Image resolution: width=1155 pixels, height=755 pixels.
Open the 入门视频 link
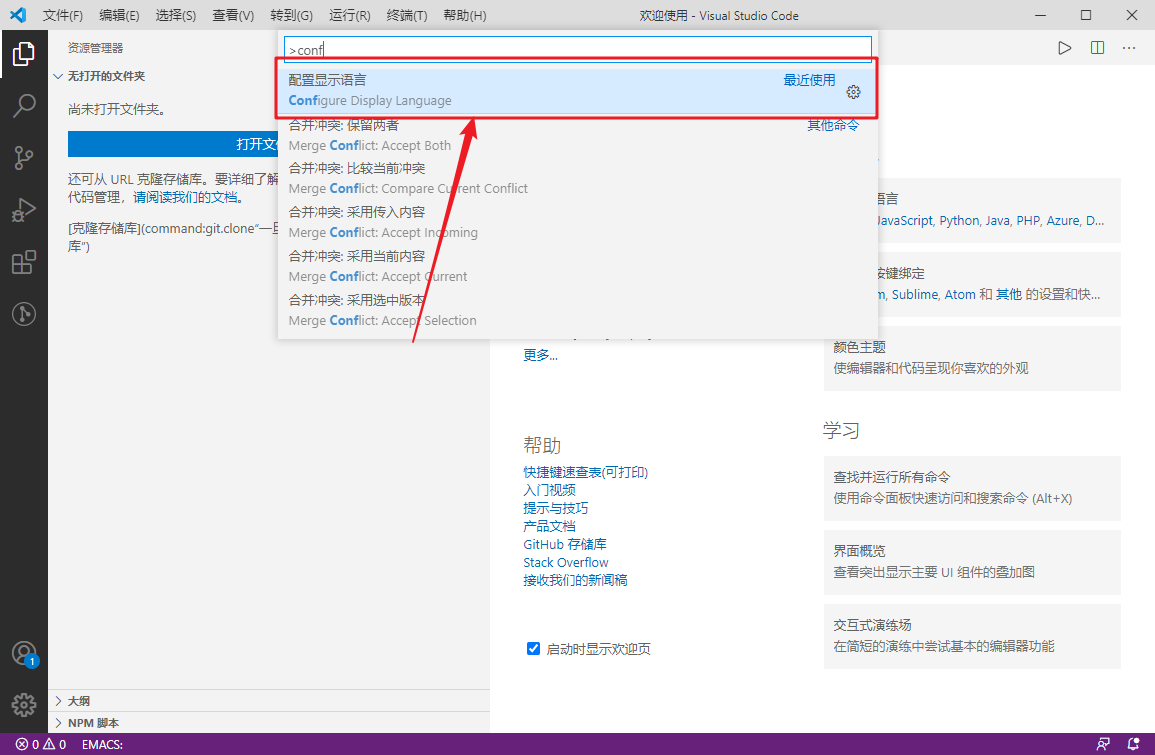(x=550, y=490)
